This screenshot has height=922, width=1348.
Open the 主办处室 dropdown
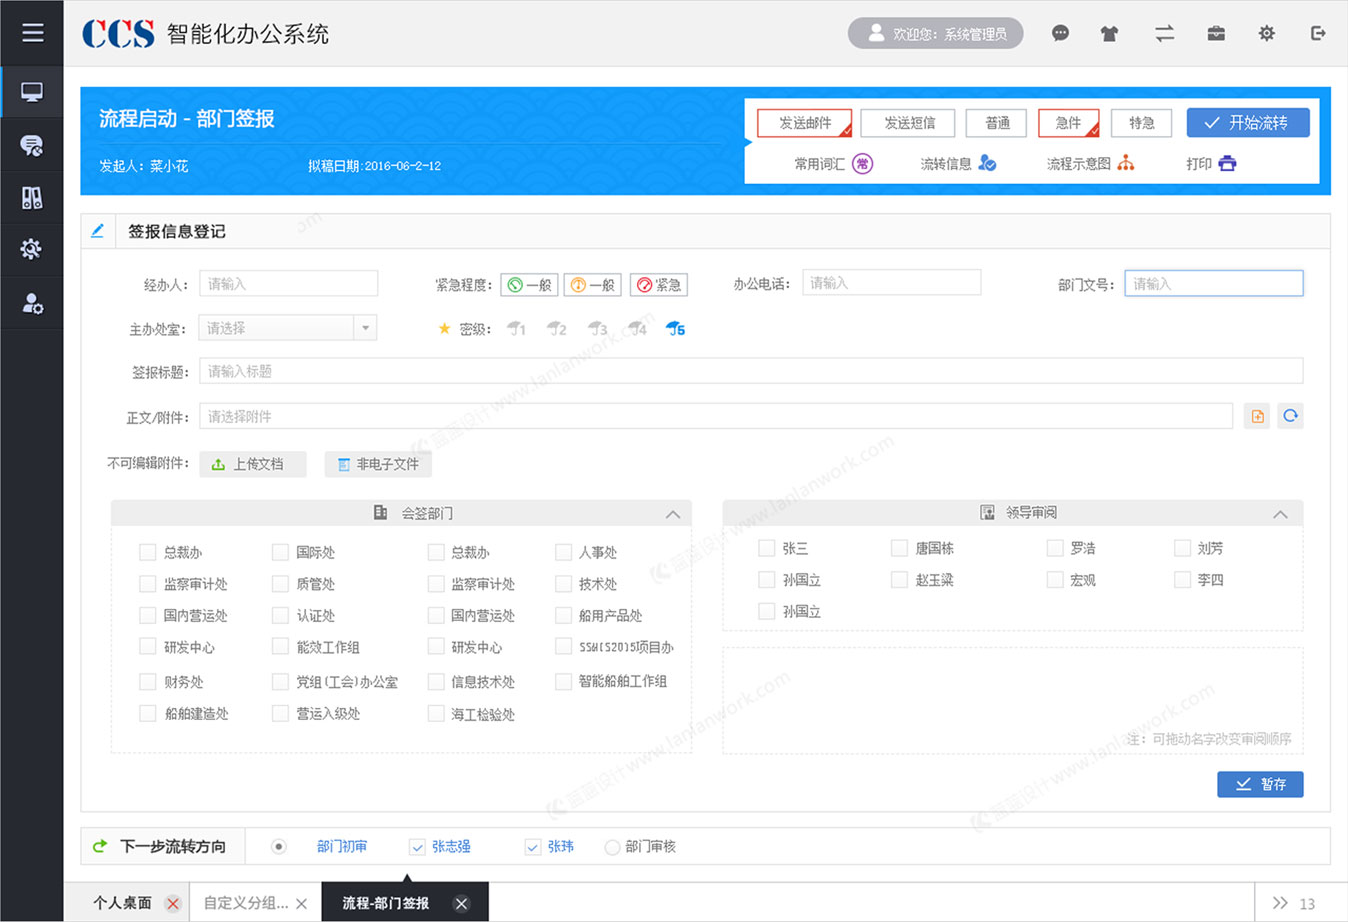click(366, 327)
